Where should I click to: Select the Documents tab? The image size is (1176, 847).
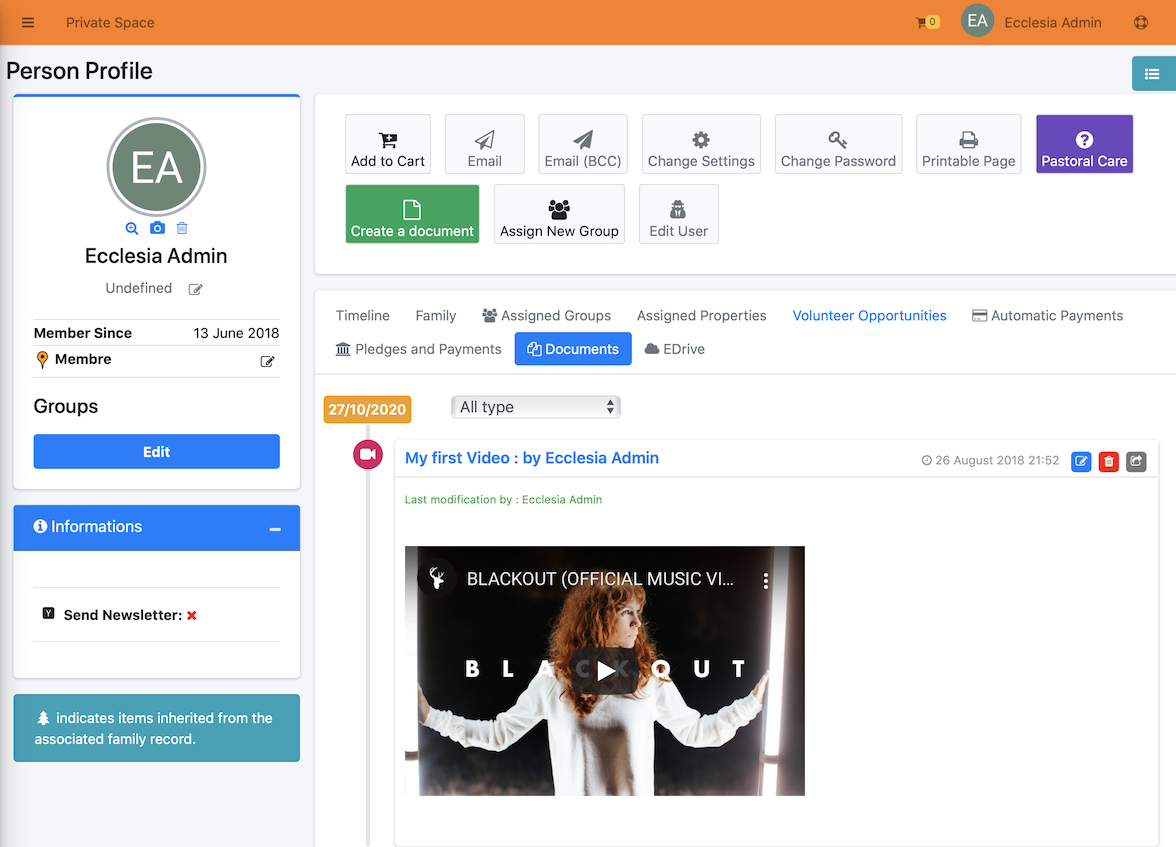pos(573,349)
